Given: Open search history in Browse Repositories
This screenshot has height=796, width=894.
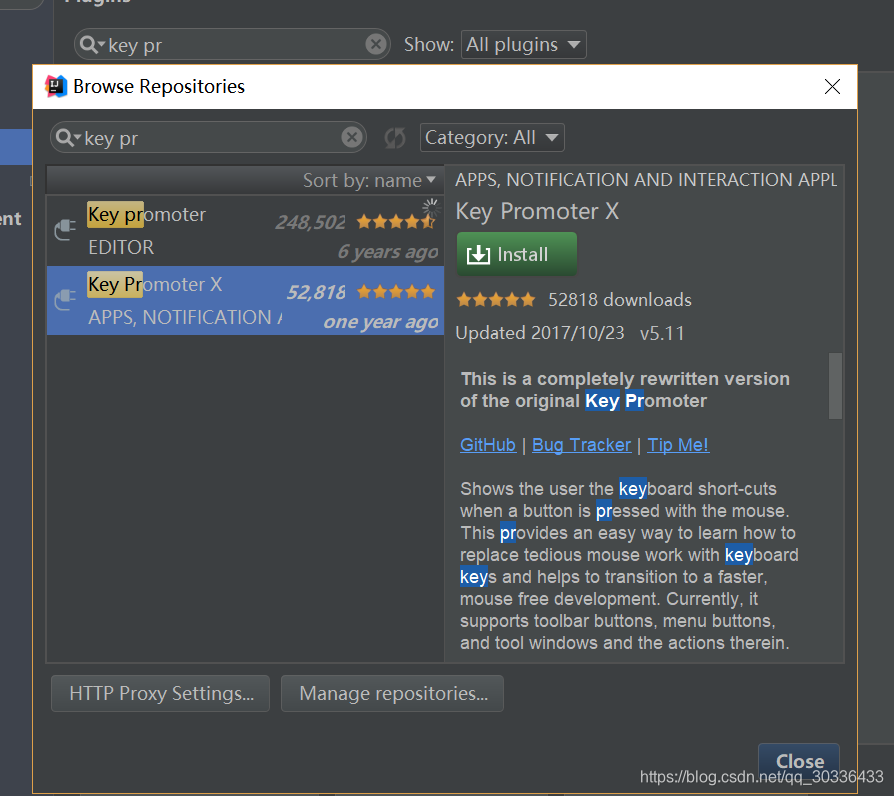Looking at the screenshot, I should (69, 137).
